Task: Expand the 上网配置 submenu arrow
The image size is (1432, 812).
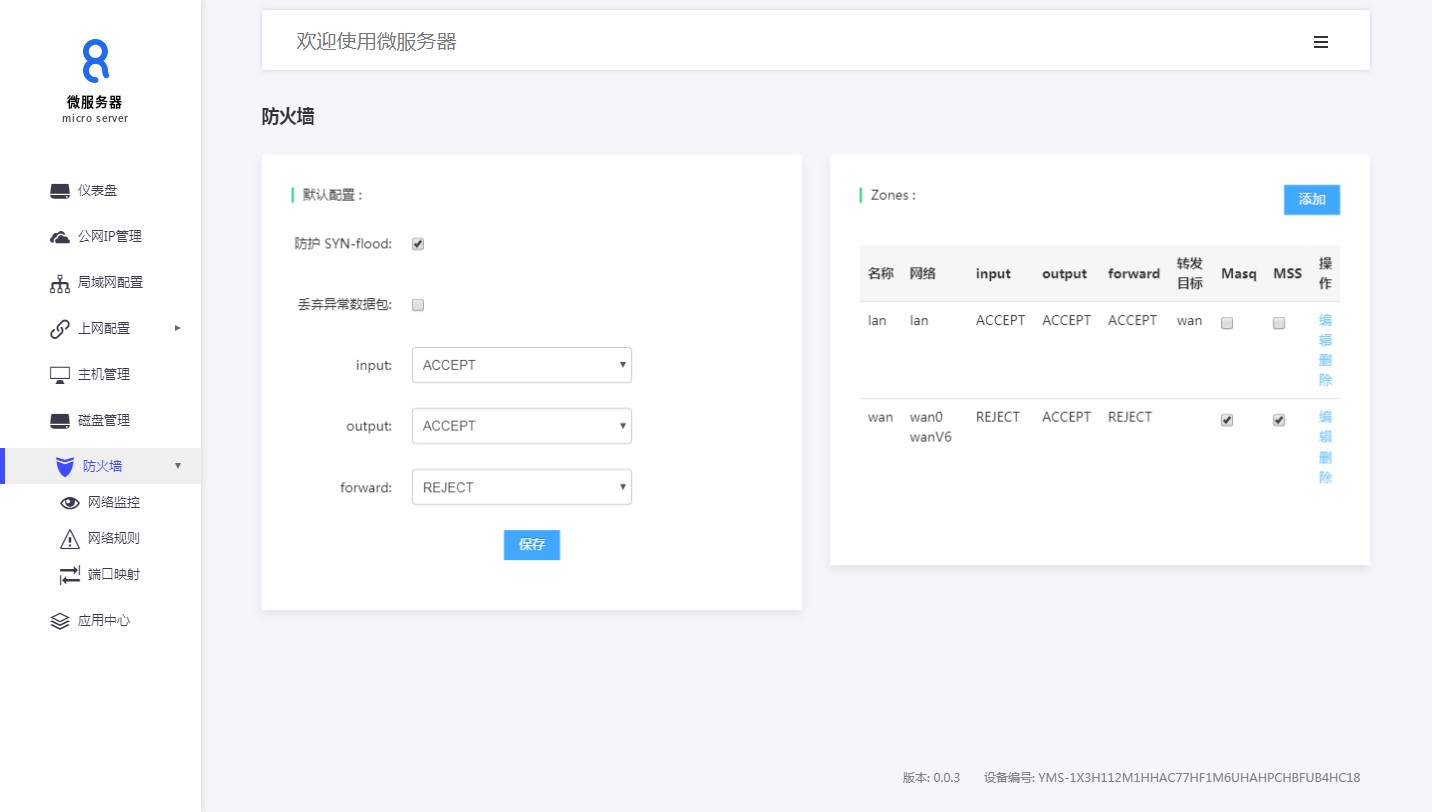Action: 178,328
